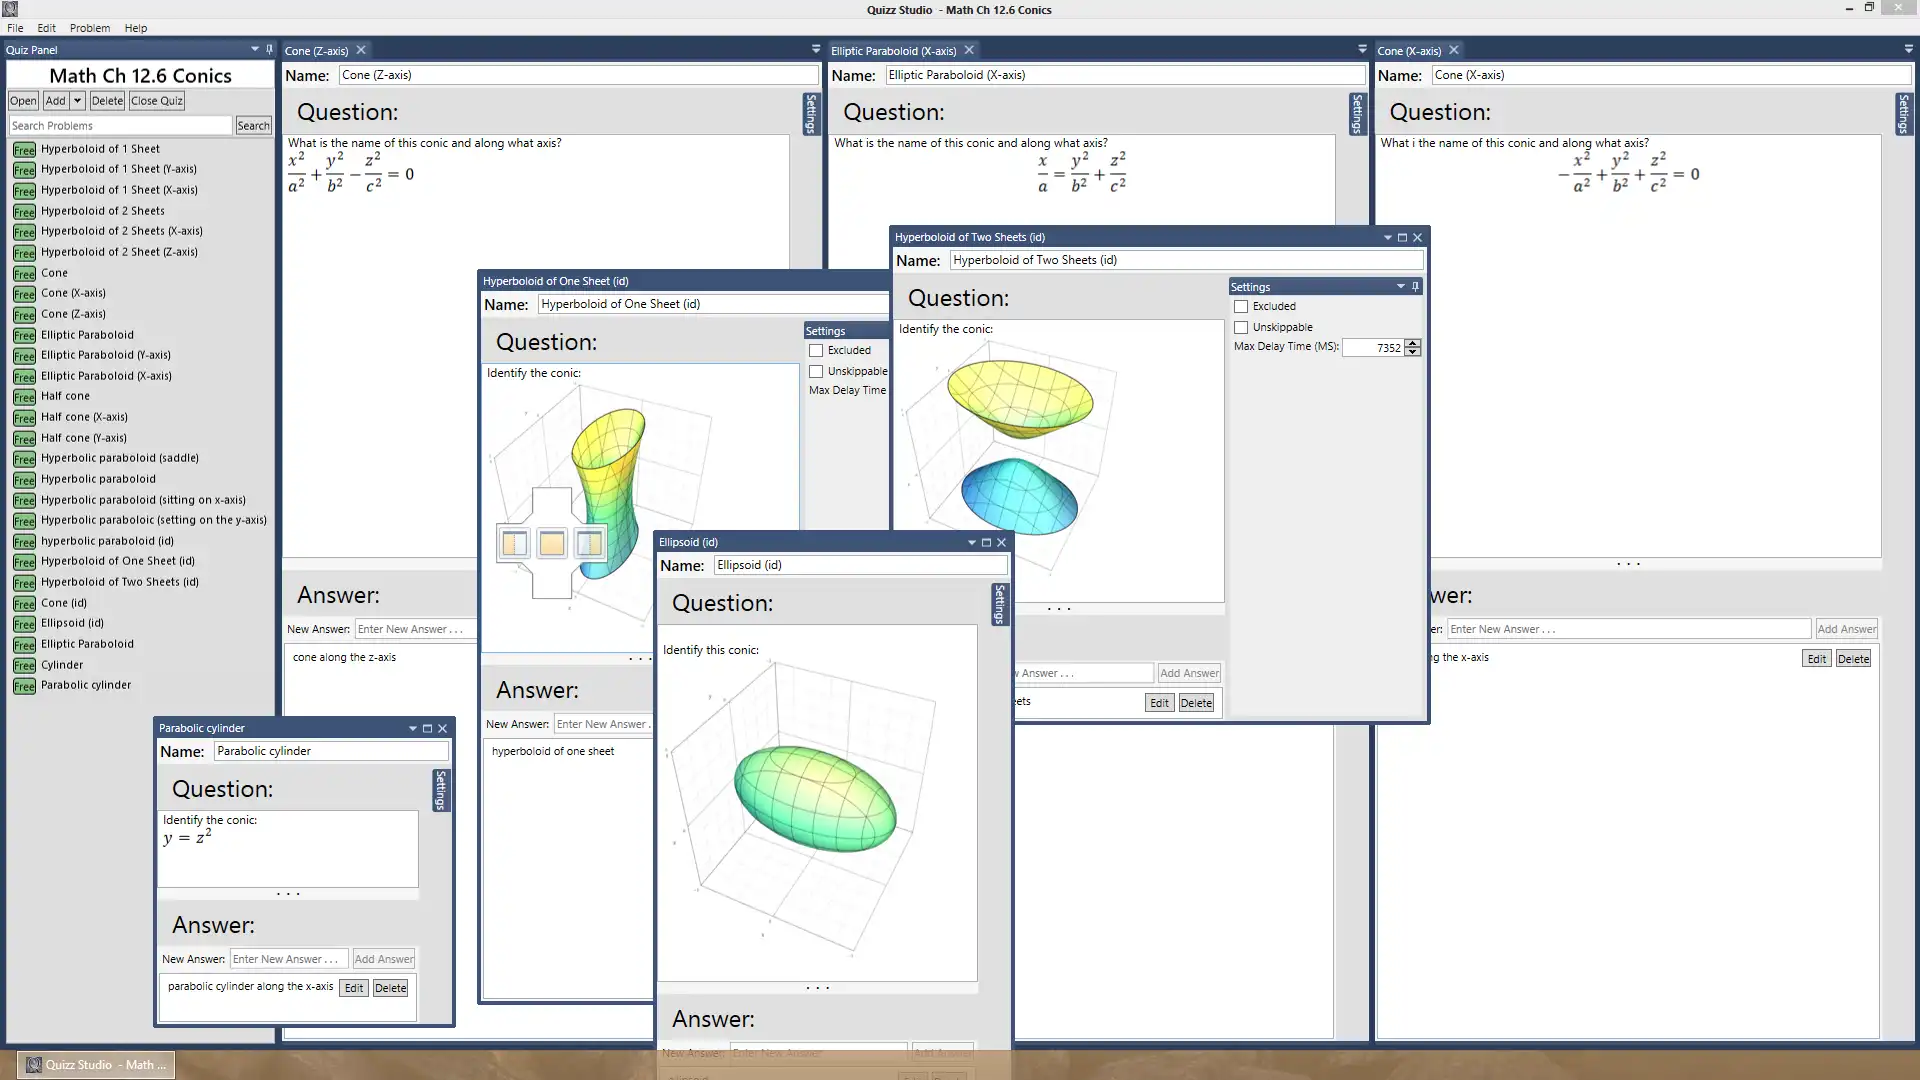The image size is (1920, 1080).
Task: Select the Search Problems input field
Action: click(121, 125)
